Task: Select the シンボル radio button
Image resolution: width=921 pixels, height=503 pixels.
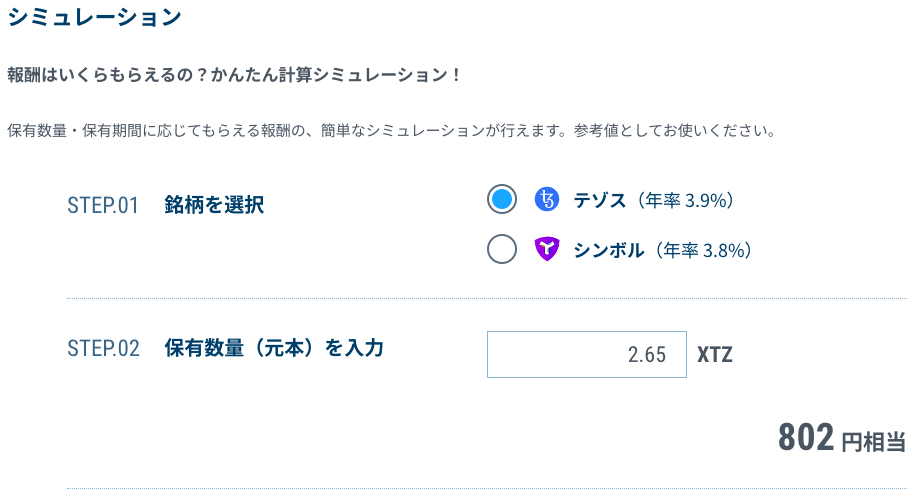Action: click(x=502, y=249)
